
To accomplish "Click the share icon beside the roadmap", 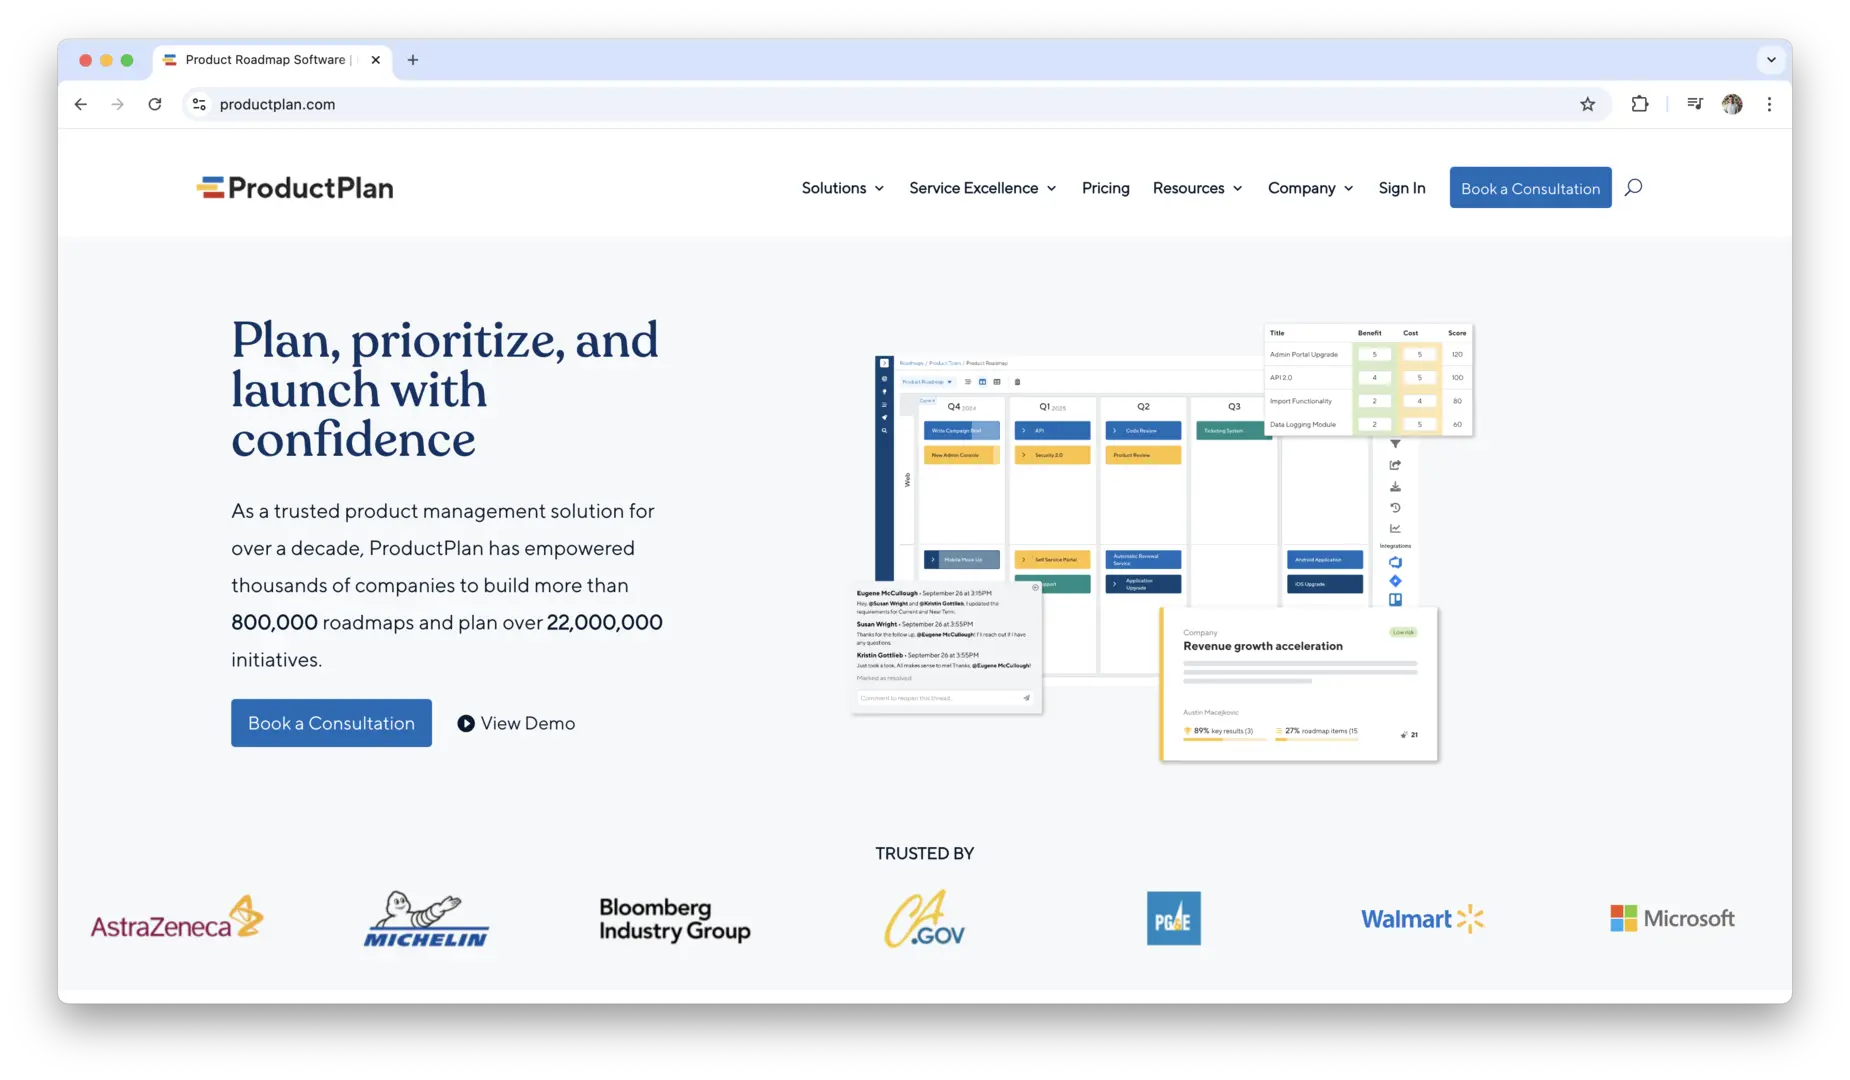I will click(x=1395, y=465).
